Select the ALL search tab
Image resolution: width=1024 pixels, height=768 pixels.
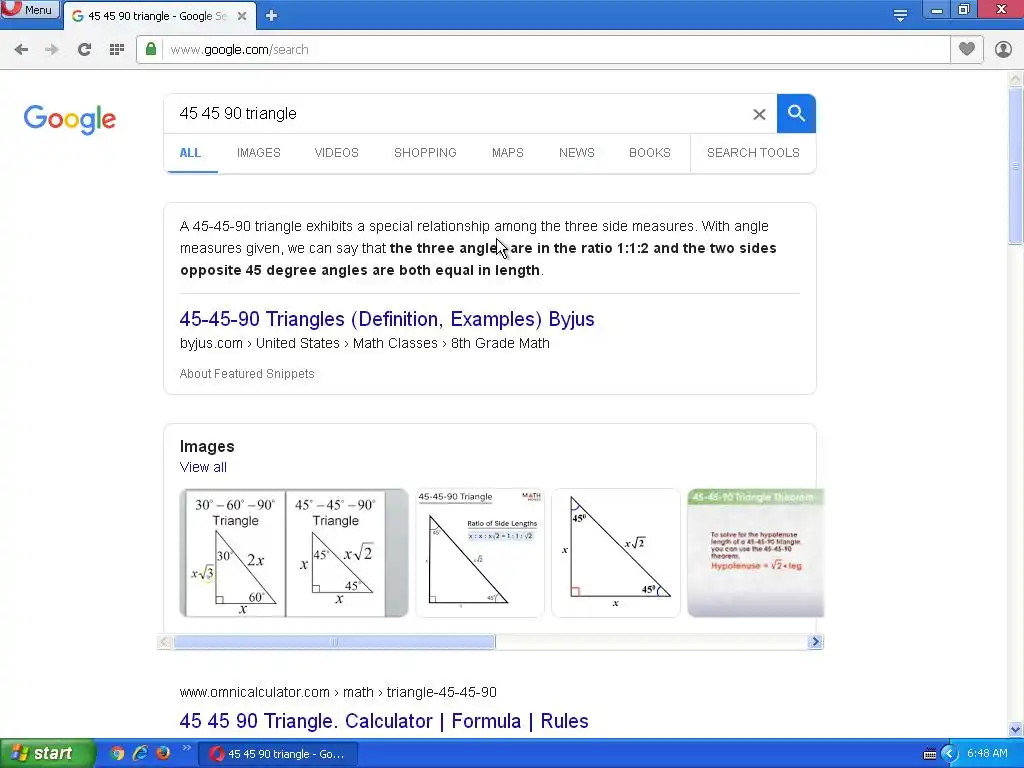coord(190,153)
